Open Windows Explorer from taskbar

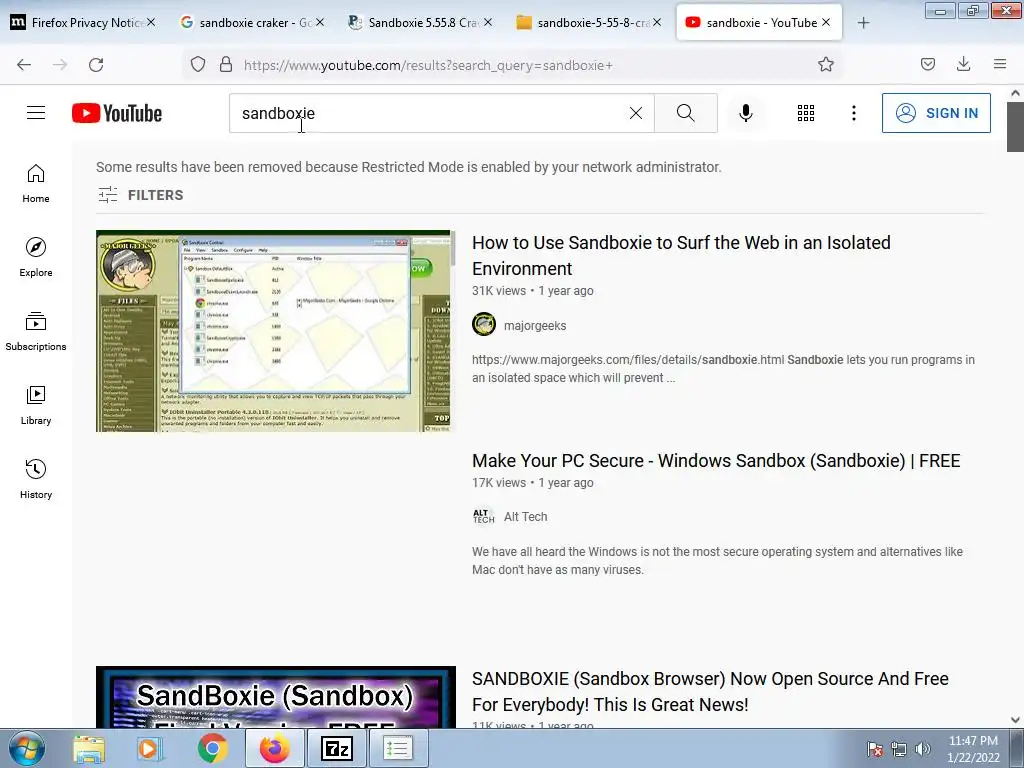[89, 748]
